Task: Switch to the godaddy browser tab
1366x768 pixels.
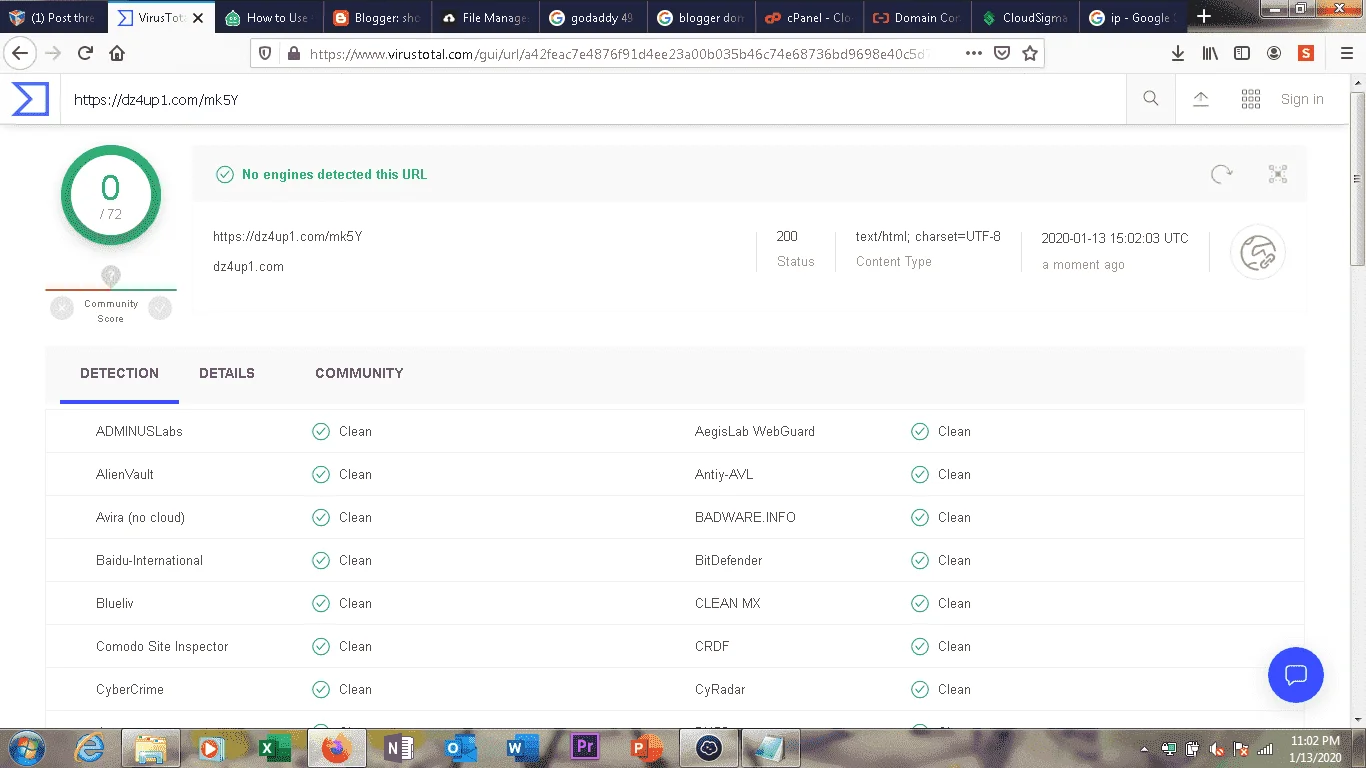Action: [592, 18]
